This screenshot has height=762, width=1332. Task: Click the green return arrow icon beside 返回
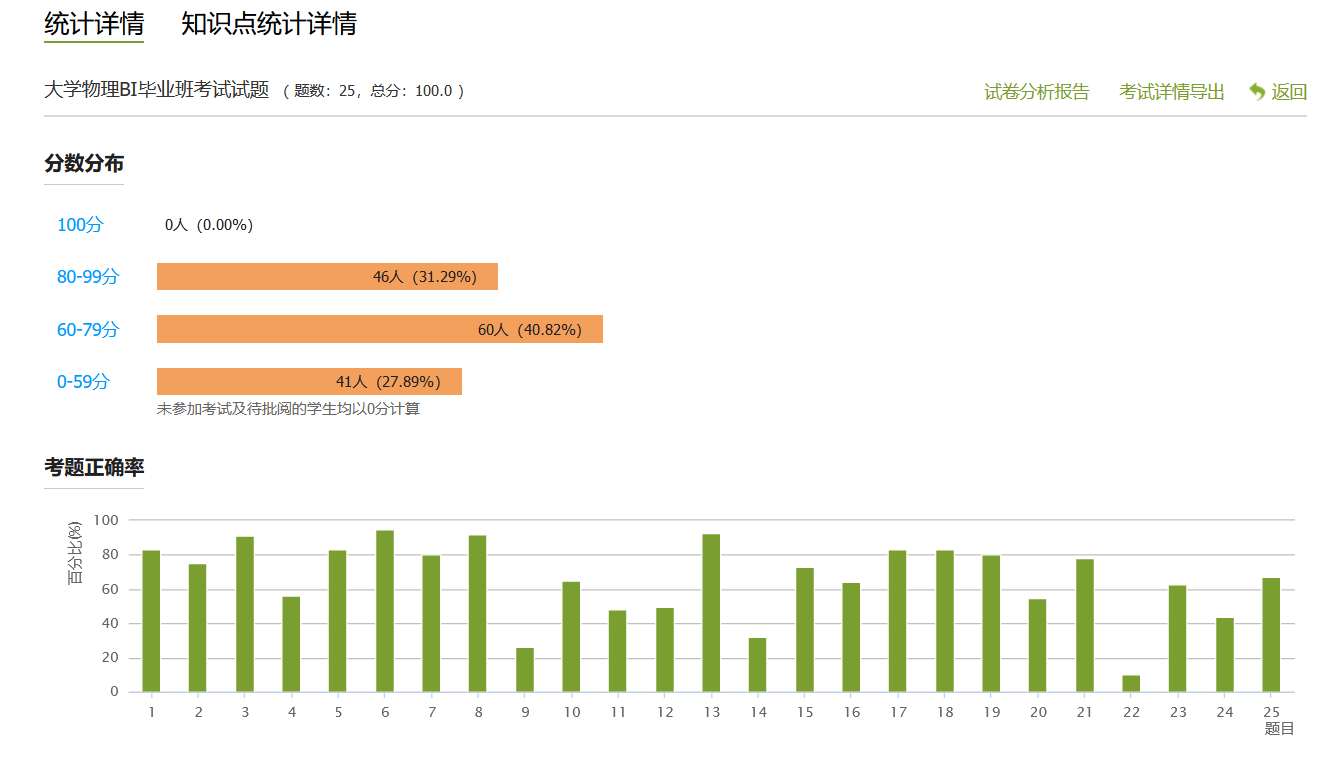click(1255, 90)
